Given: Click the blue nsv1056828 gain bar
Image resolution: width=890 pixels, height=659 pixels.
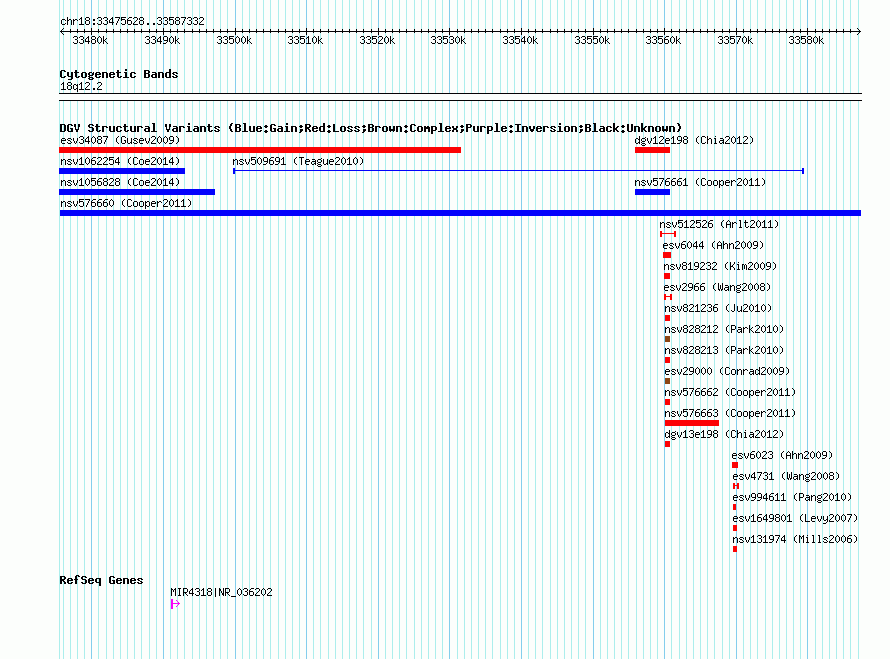Looking at the screenshot, I should (137, 192).
